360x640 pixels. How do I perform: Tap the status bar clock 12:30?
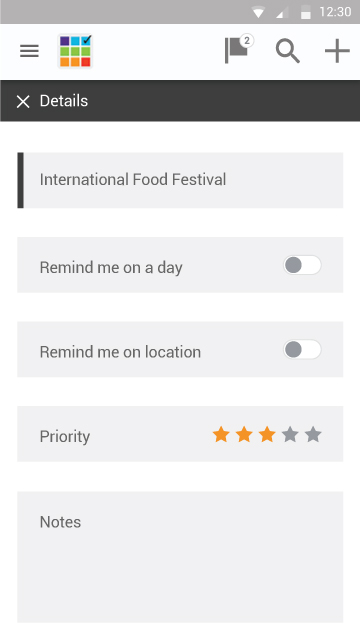[x=335, y=12]
